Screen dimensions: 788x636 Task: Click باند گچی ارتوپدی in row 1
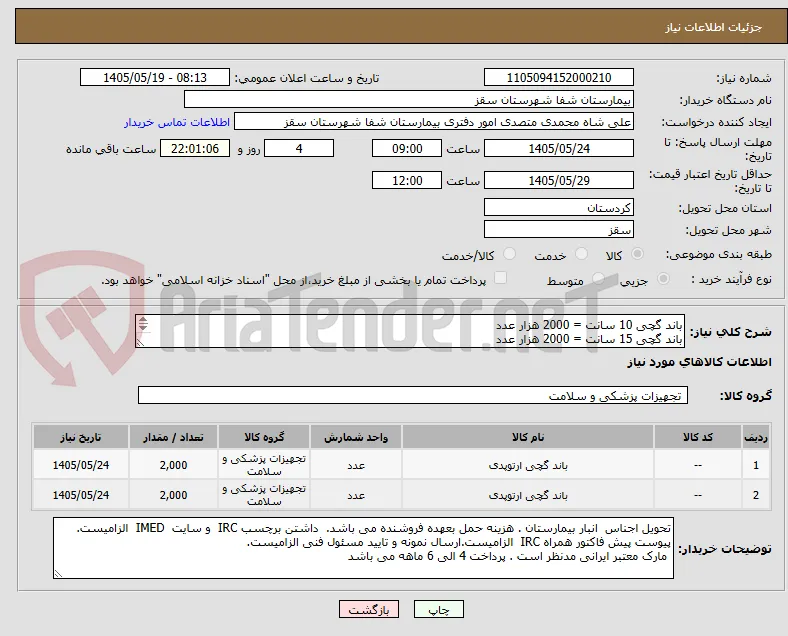click(528, 466)
